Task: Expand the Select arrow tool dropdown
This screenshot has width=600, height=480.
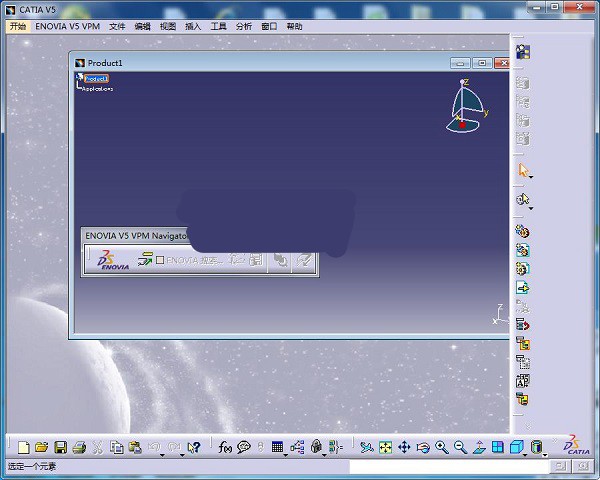Action: (x=531, y=177)
